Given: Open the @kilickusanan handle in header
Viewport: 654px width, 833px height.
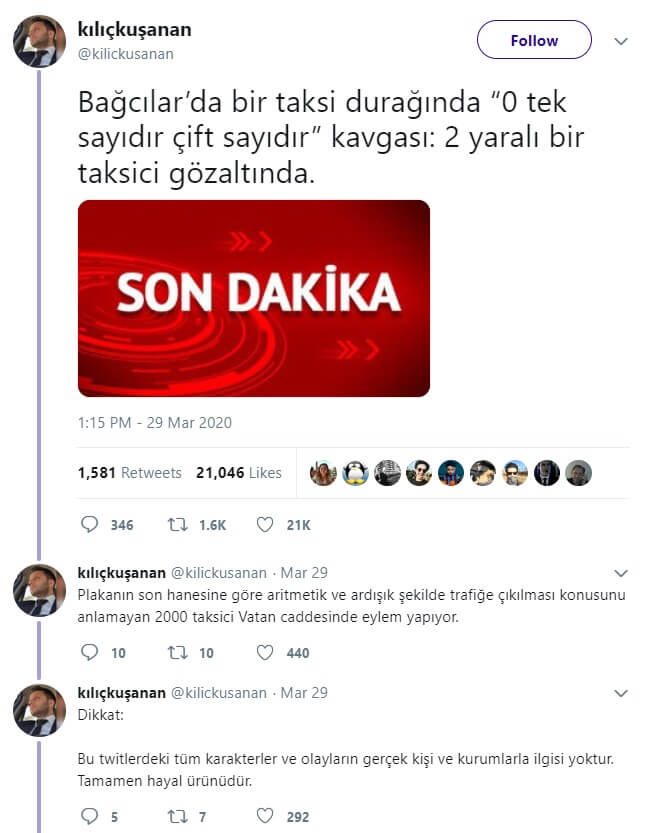Looking at the screenshot, I should coord(125,54).
